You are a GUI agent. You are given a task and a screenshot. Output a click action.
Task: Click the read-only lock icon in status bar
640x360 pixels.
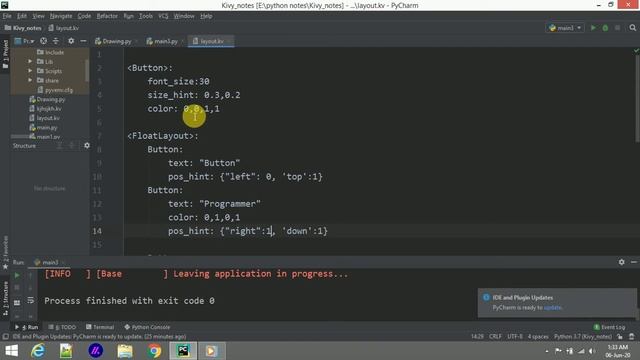pos(620,337)
